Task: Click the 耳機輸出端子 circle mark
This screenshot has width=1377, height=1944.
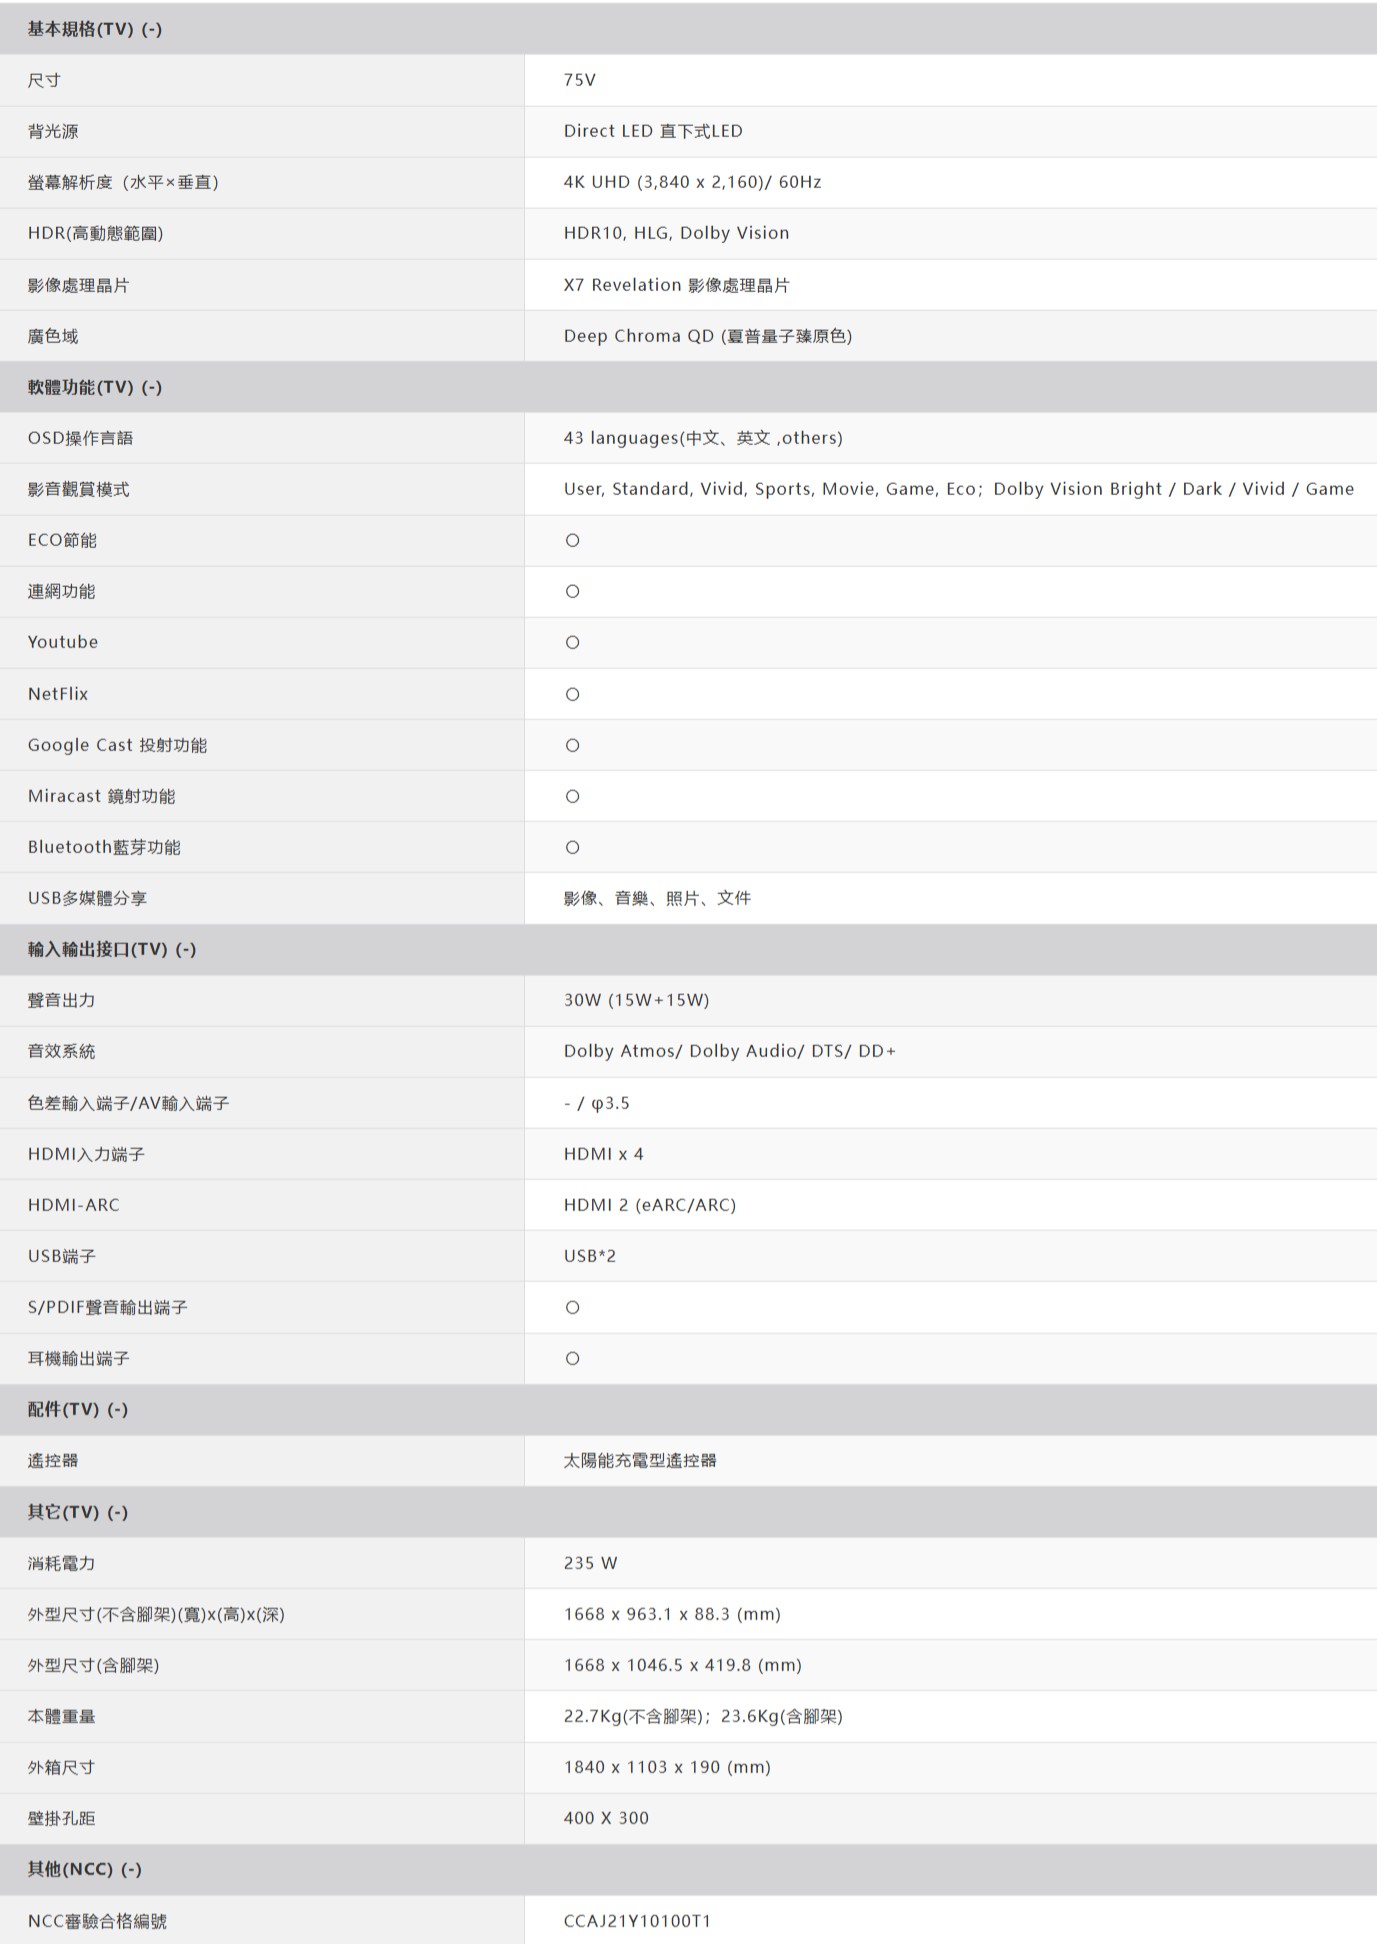Action: point(572,1358)
